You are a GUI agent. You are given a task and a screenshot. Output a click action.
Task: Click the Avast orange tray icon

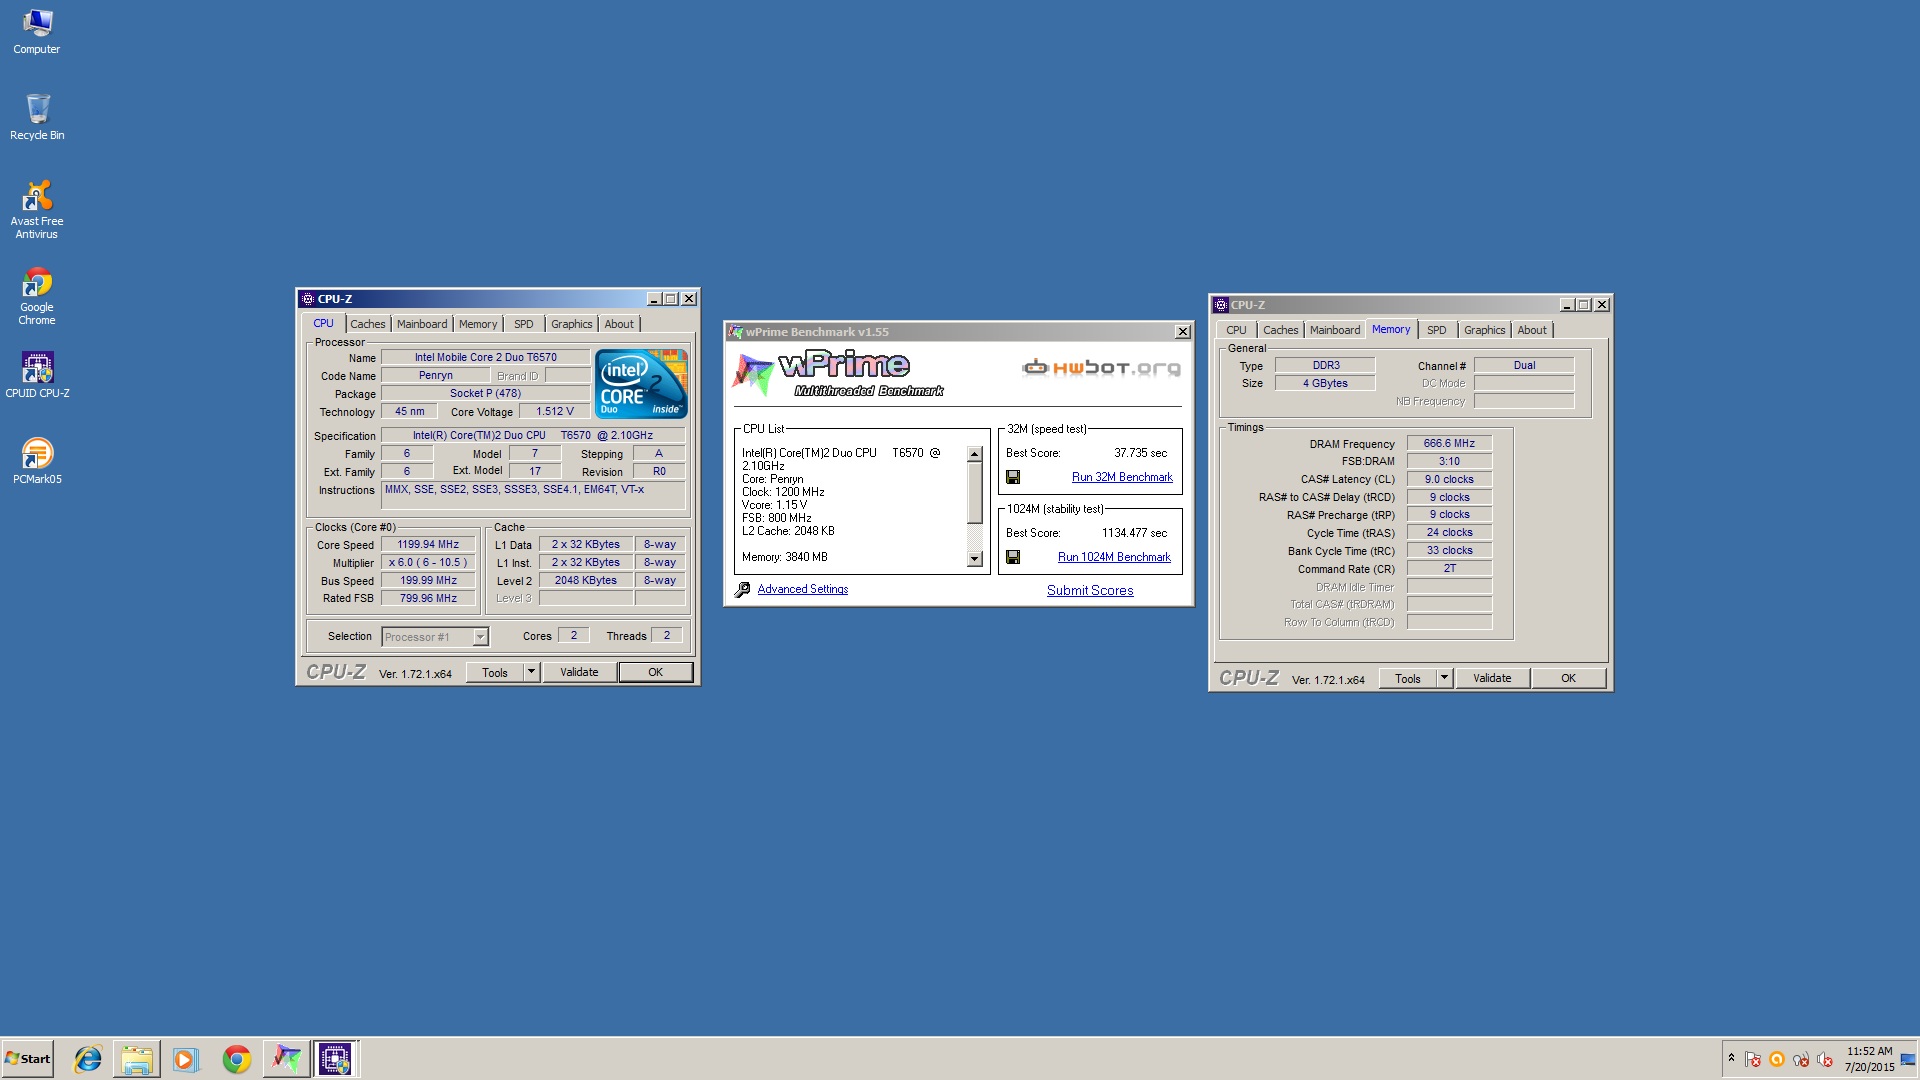(1777, 1059)
